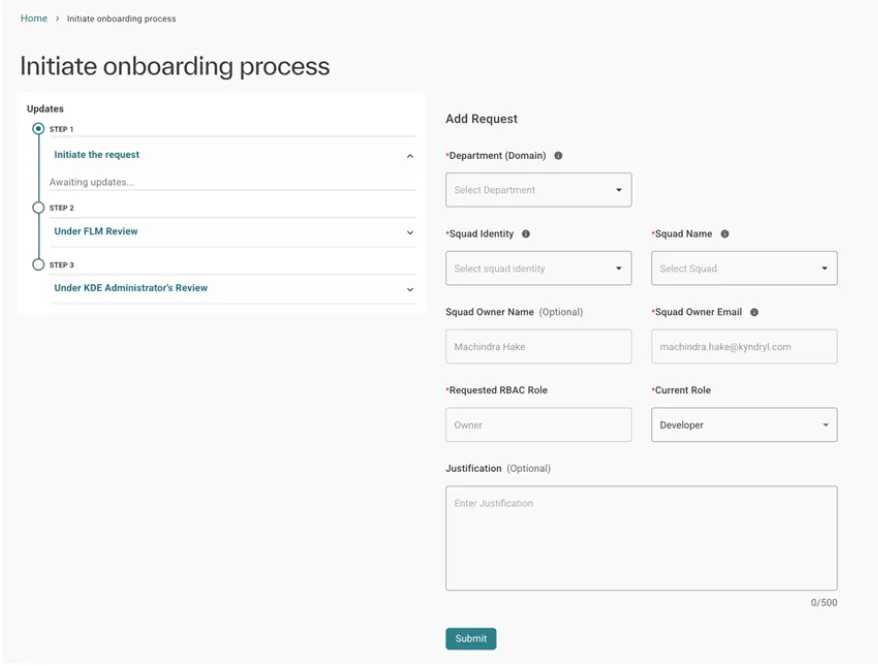878x666 pixels.
Task: Click the Submit button
Action: (x=471, y=639)
